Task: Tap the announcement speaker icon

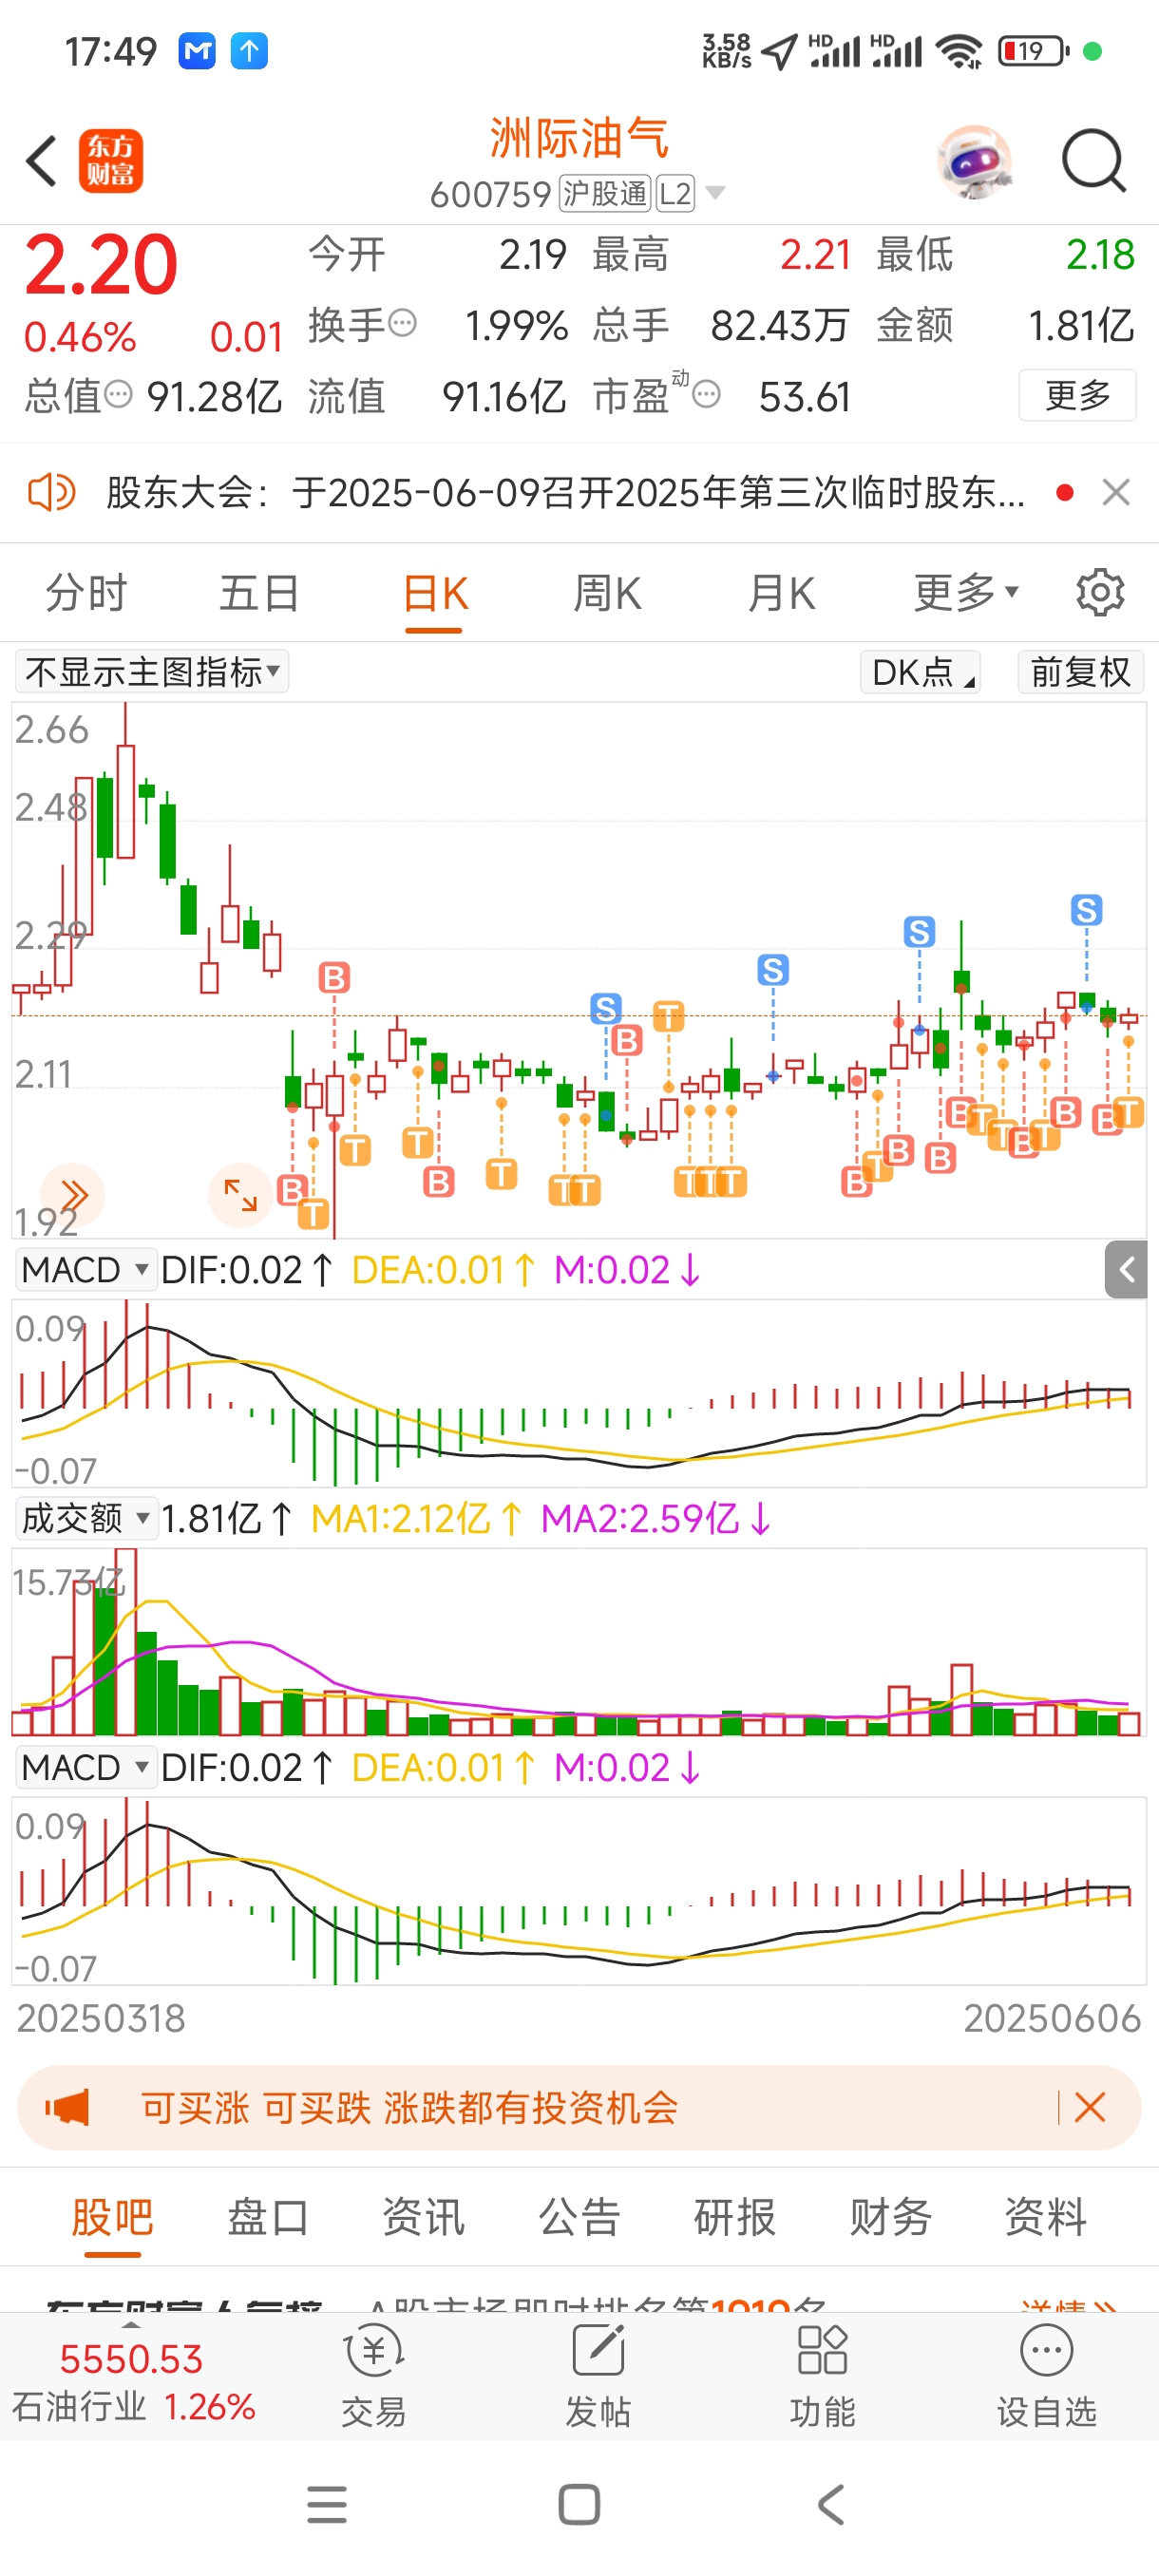Action: point(51,492)
